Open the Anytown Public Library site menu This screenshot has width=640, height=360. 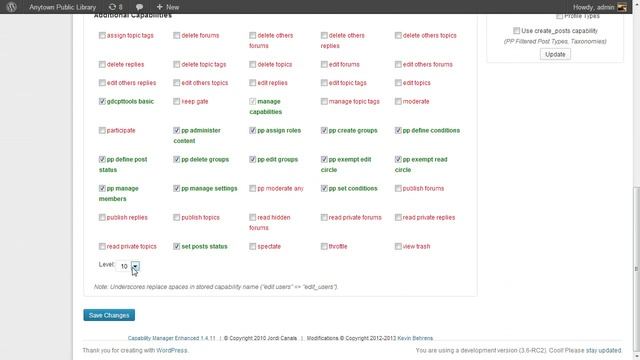click(x=62, y=7)
